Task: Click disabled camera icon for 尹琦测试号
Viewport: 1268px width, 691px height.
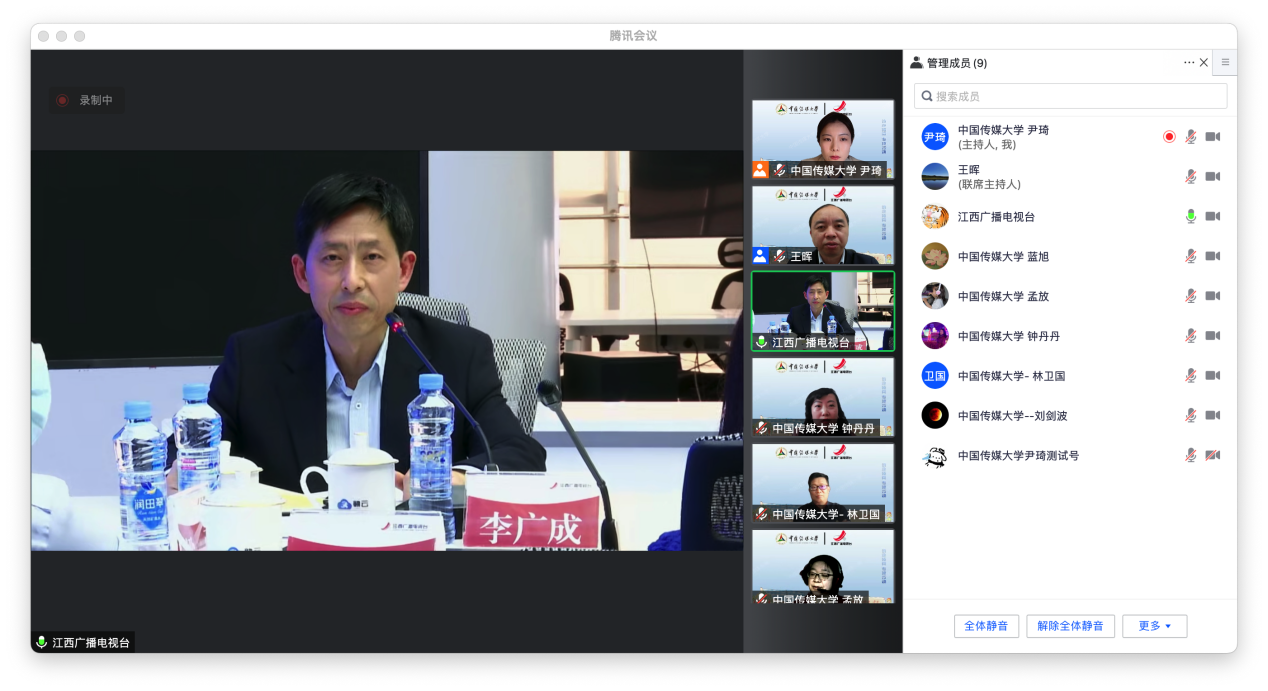Action: pos(1212,455)
